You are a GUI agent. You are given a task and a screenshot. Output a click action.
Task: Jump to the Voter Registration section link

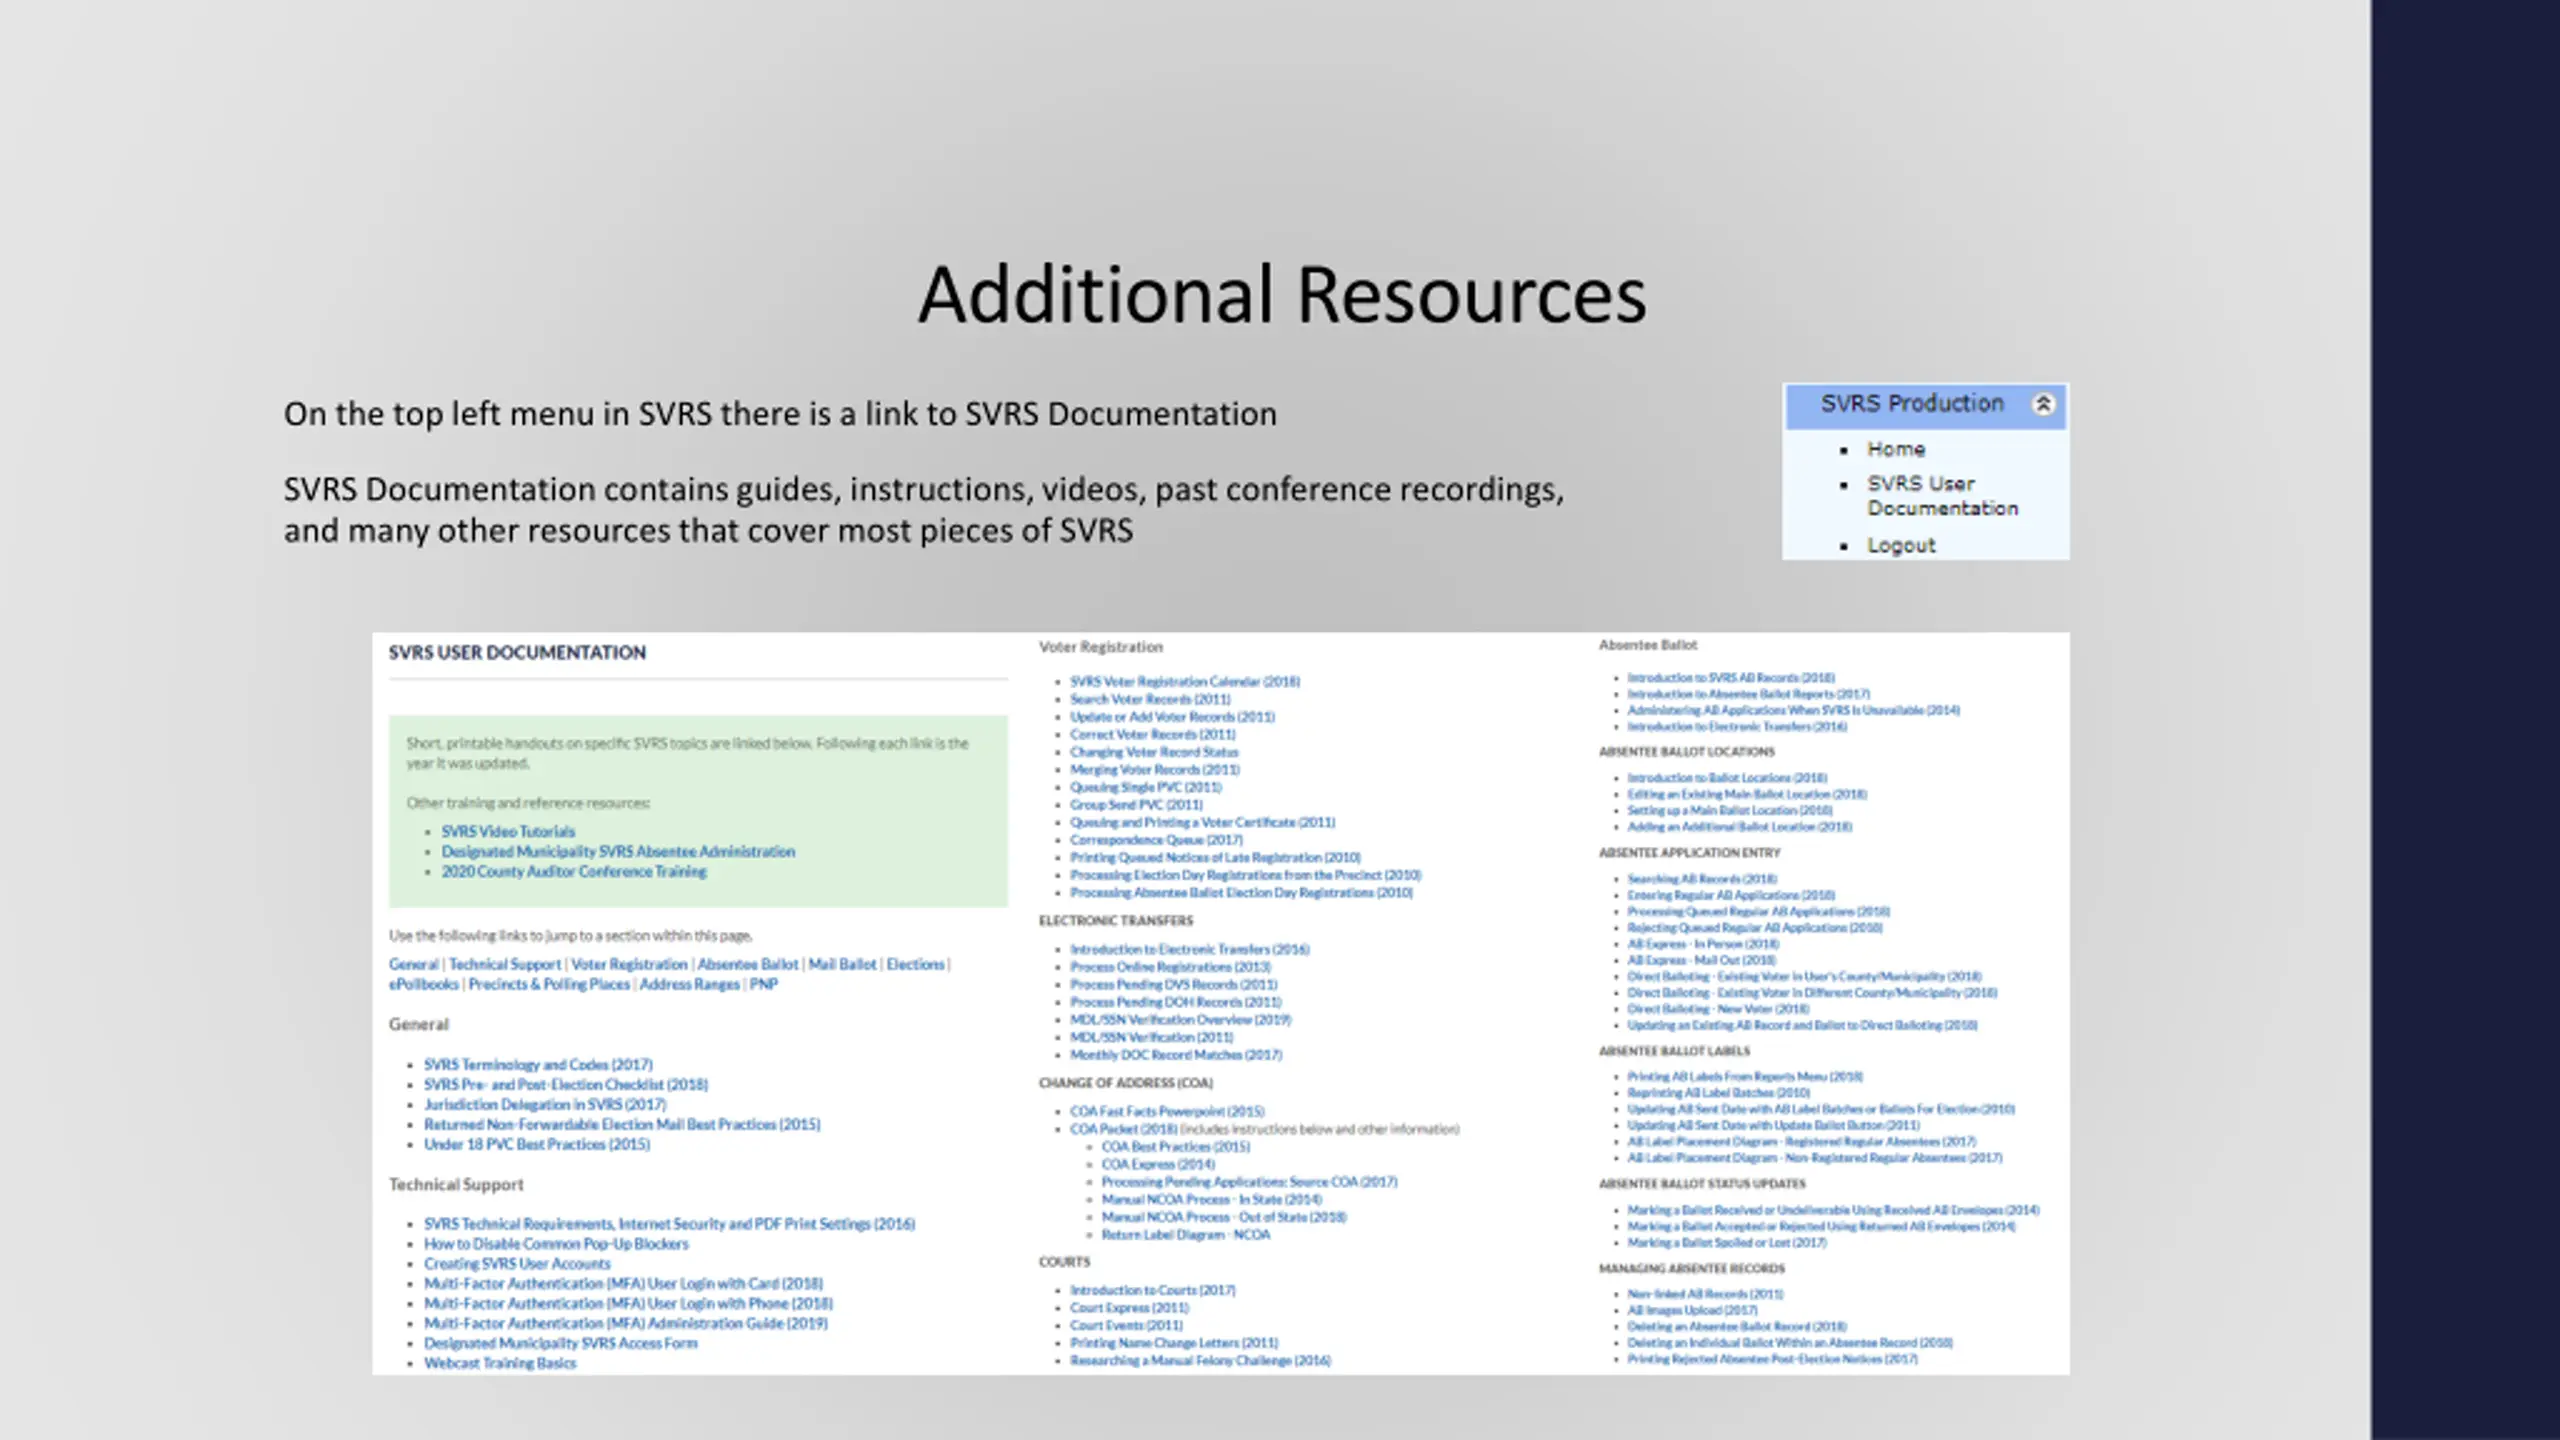(x=629, y=964)
